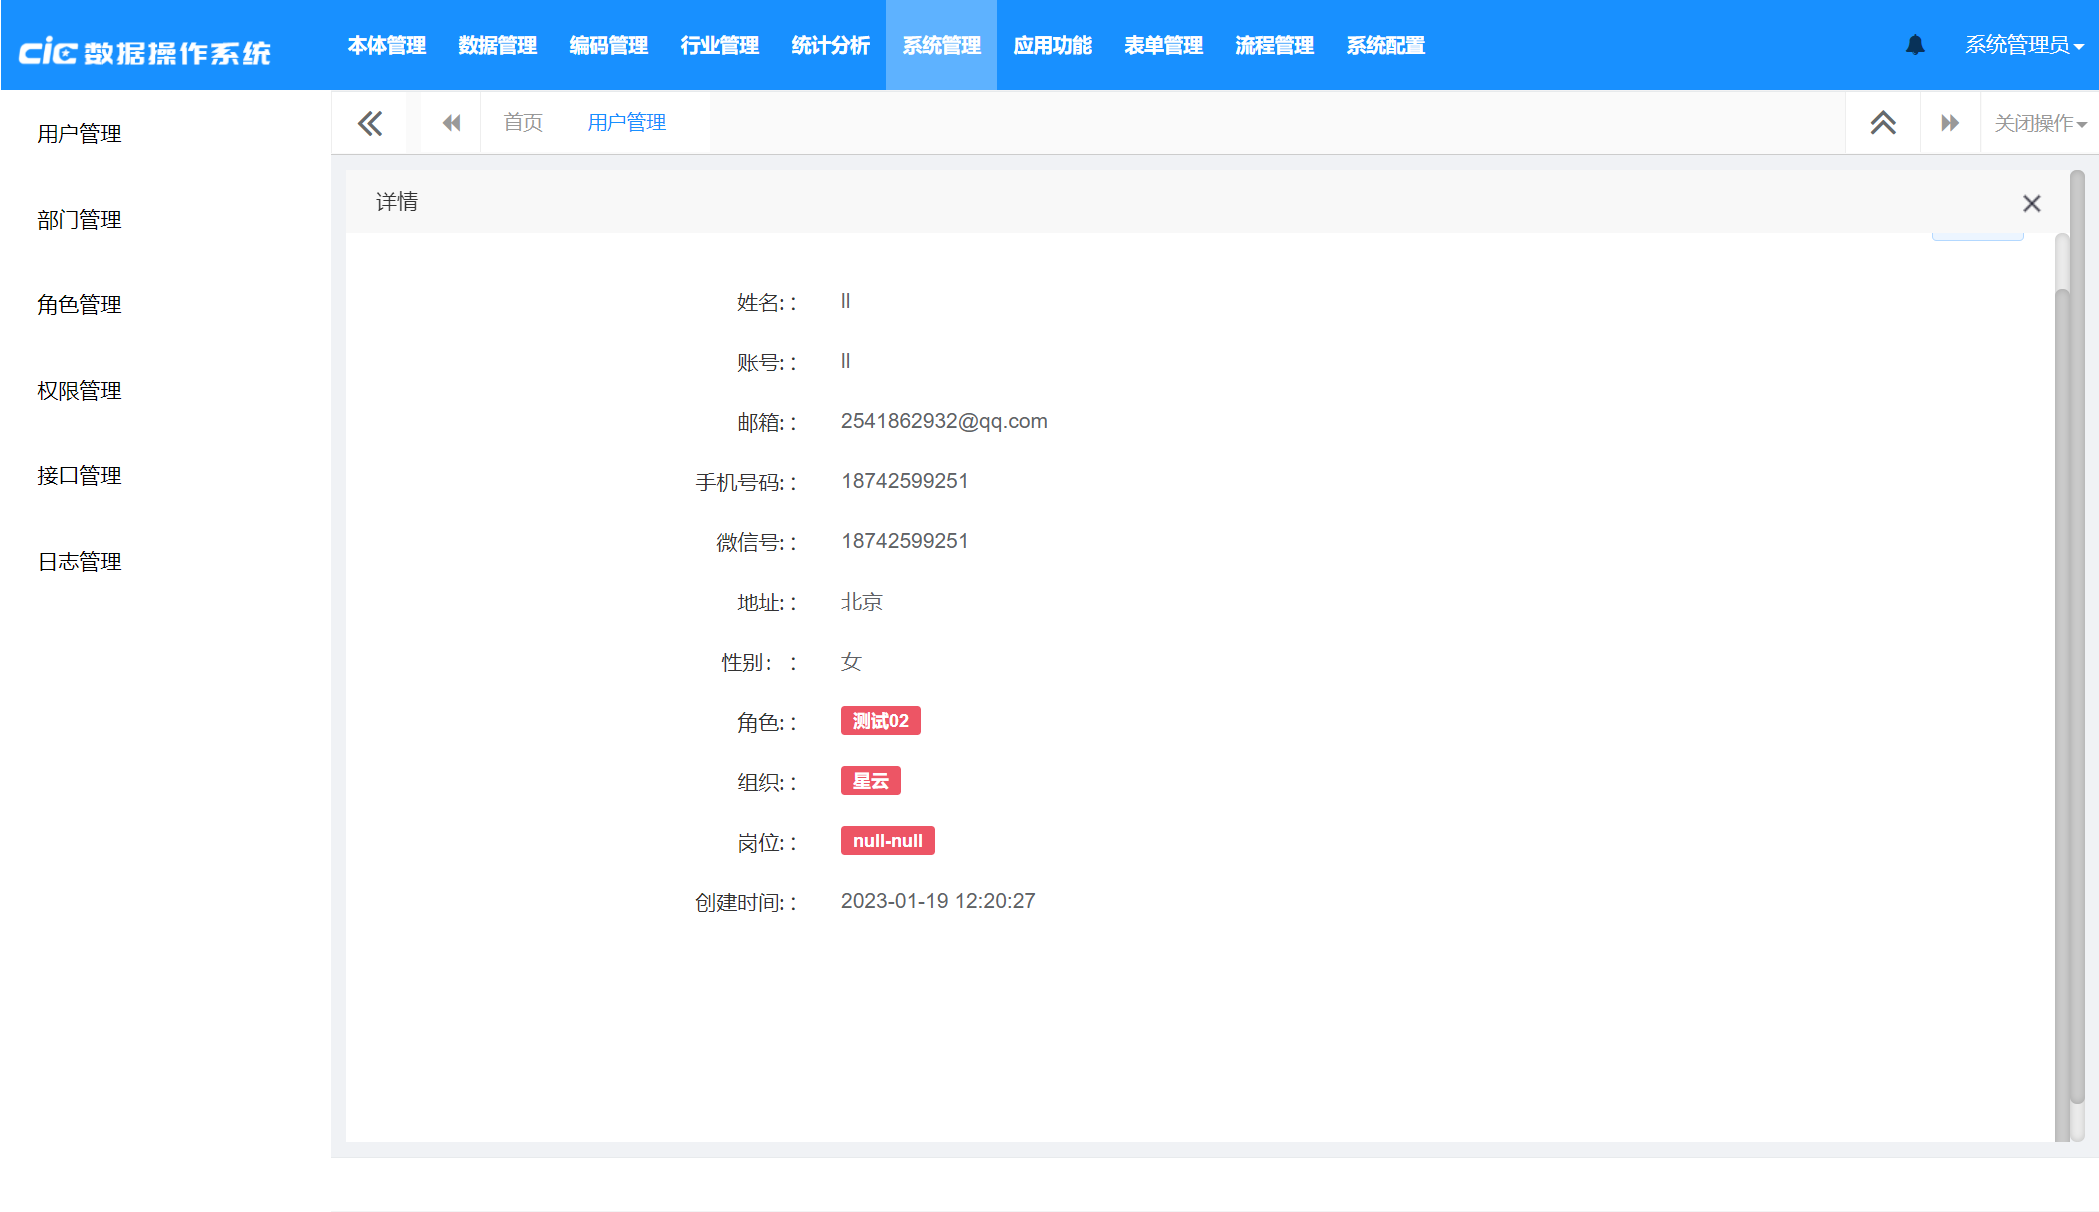Click the 测试02 role tag
This screenshot has width=2099, height=1212.
pyautogui.click(x=880, y=721)
